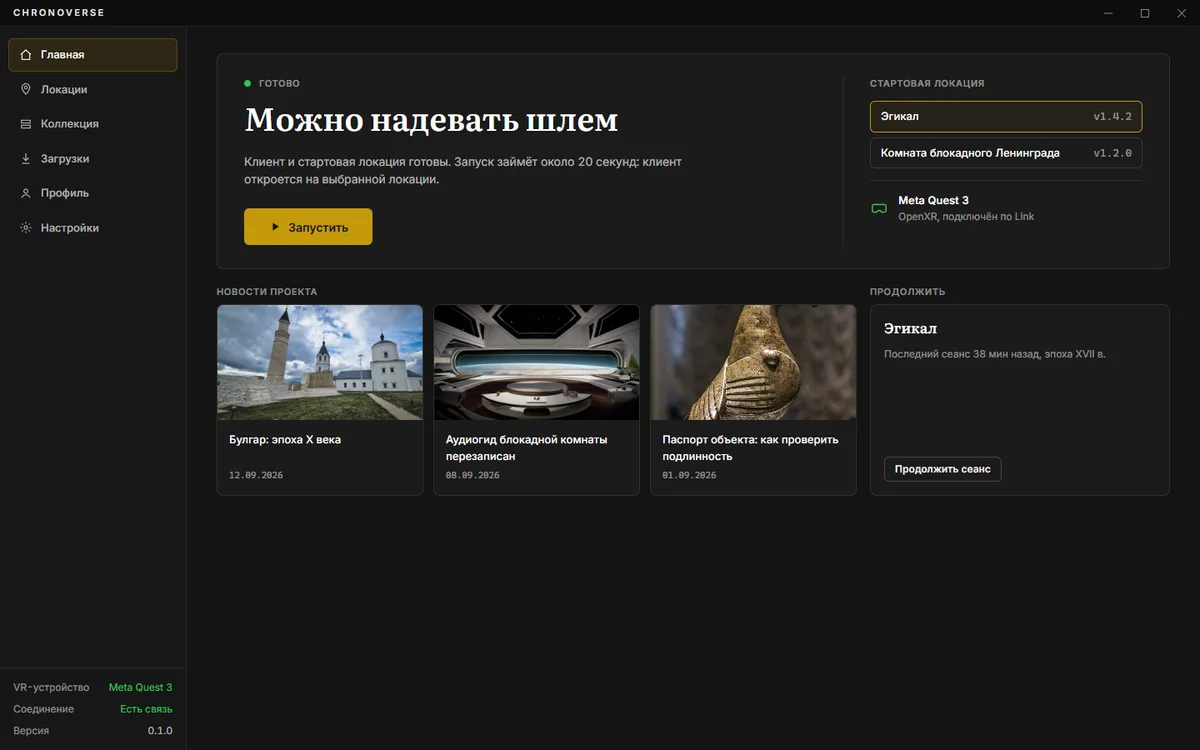Click the Эгикал title in Продолжить card
1200x750 pixels.
[910, 329]
